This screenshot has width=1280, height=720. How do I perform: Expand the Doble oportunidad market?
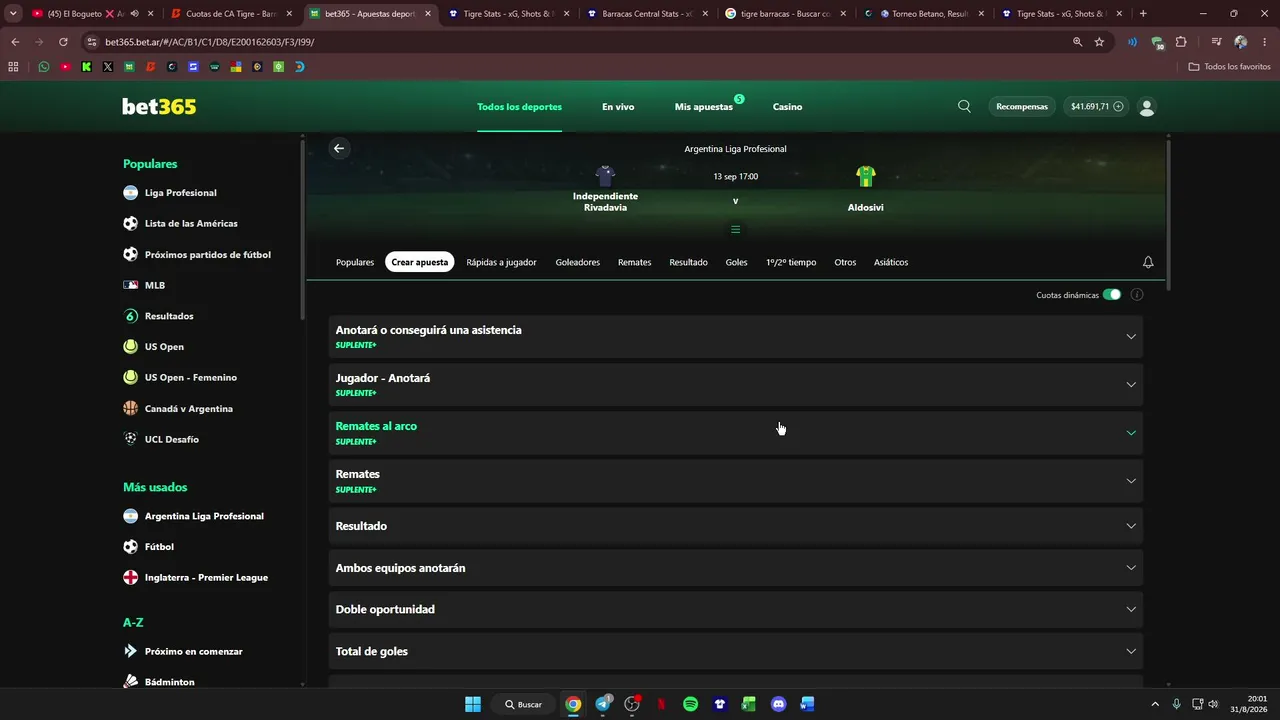tap(735, 609)
